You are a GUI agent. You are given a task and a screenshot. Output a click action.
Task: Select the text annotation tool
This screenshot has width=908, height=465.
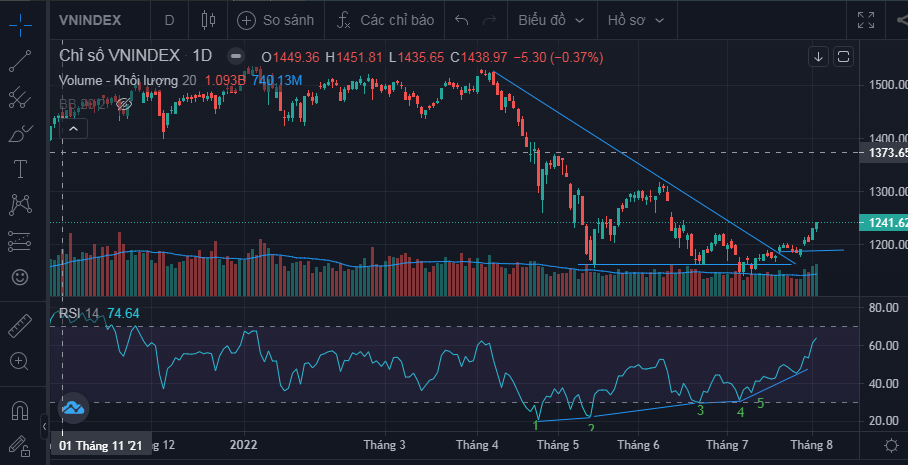[20, 168]
